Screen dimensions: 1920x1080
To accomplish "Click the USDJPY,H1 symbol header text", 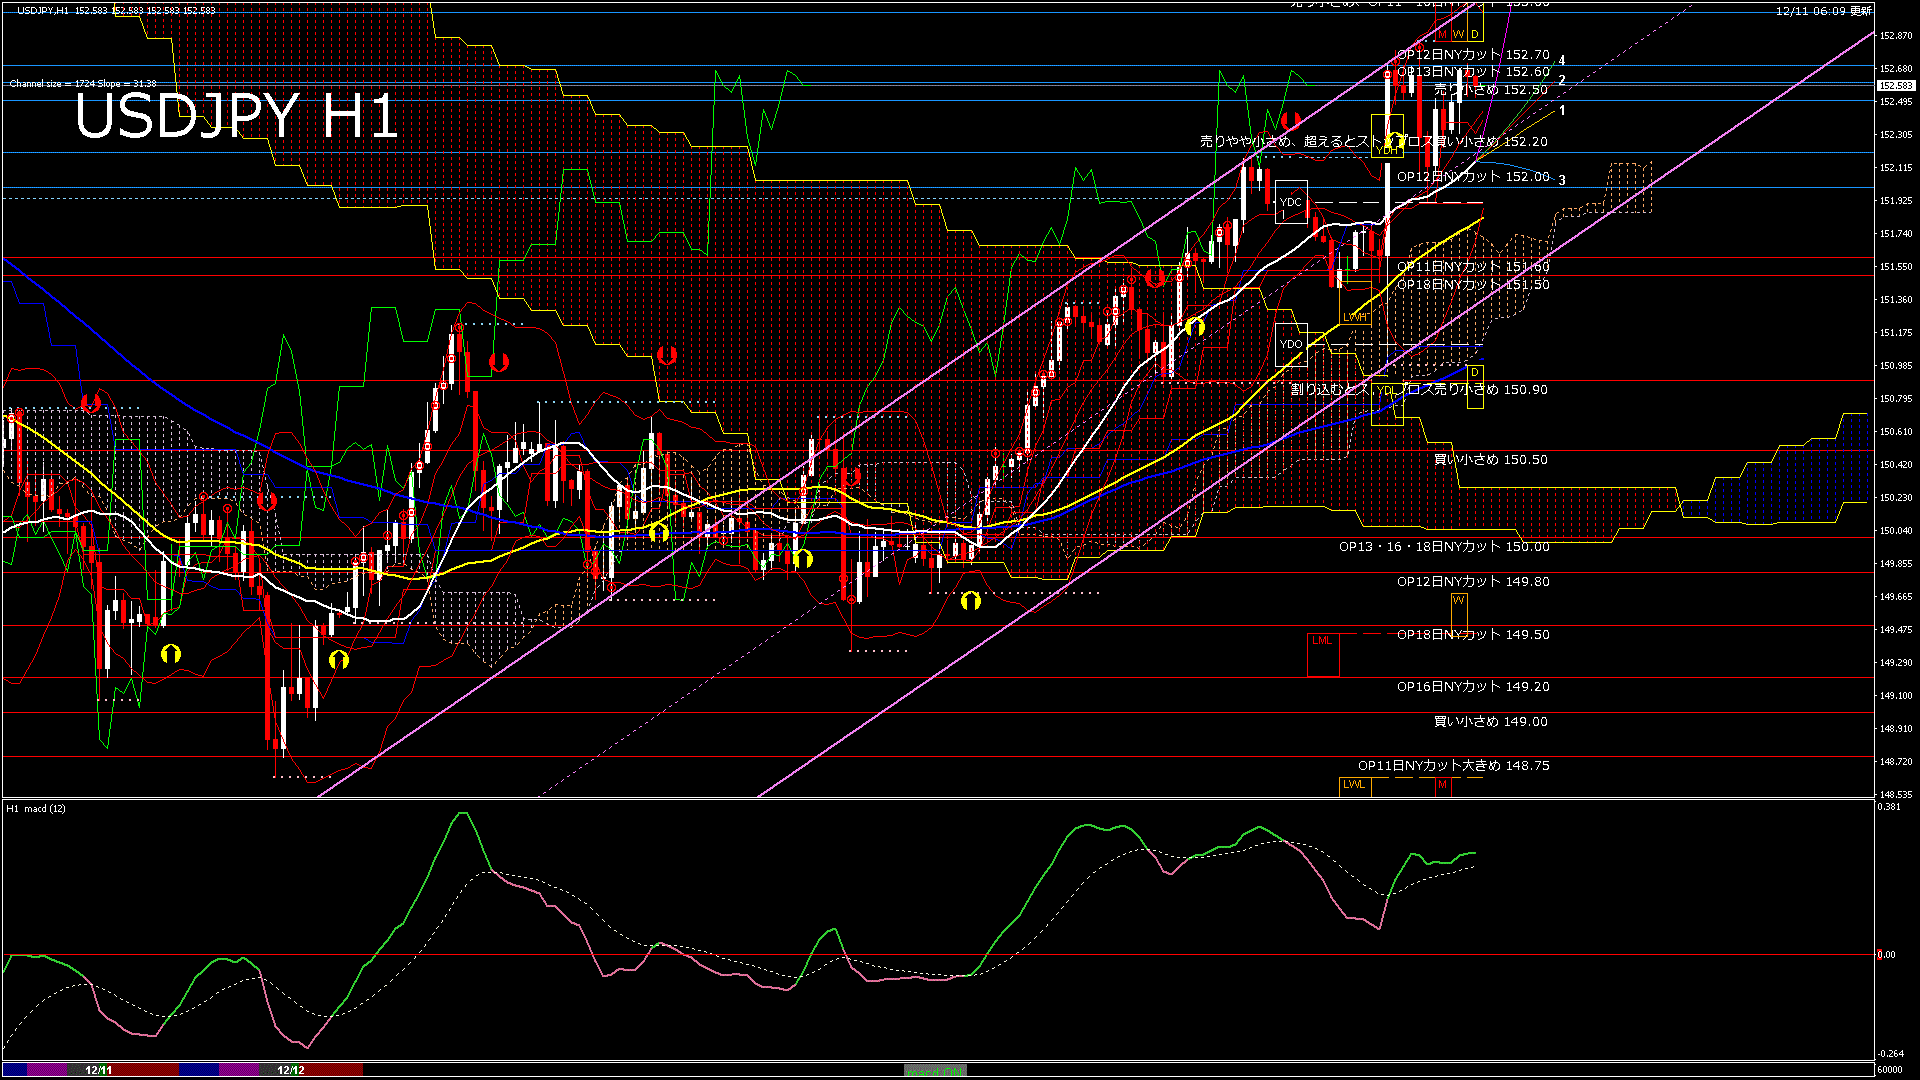I will click(x=43, y=10).
